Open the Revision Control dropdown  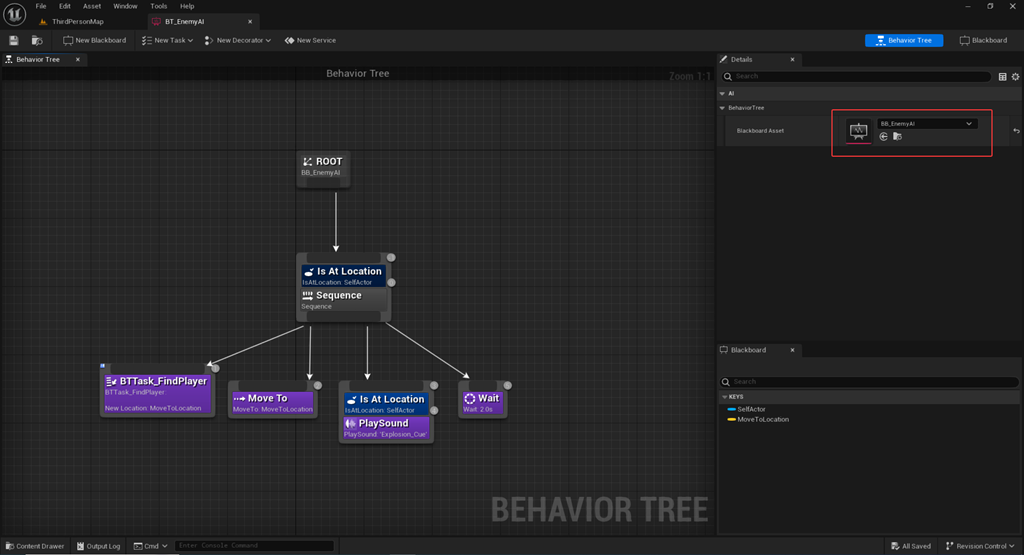pos(980,546)
